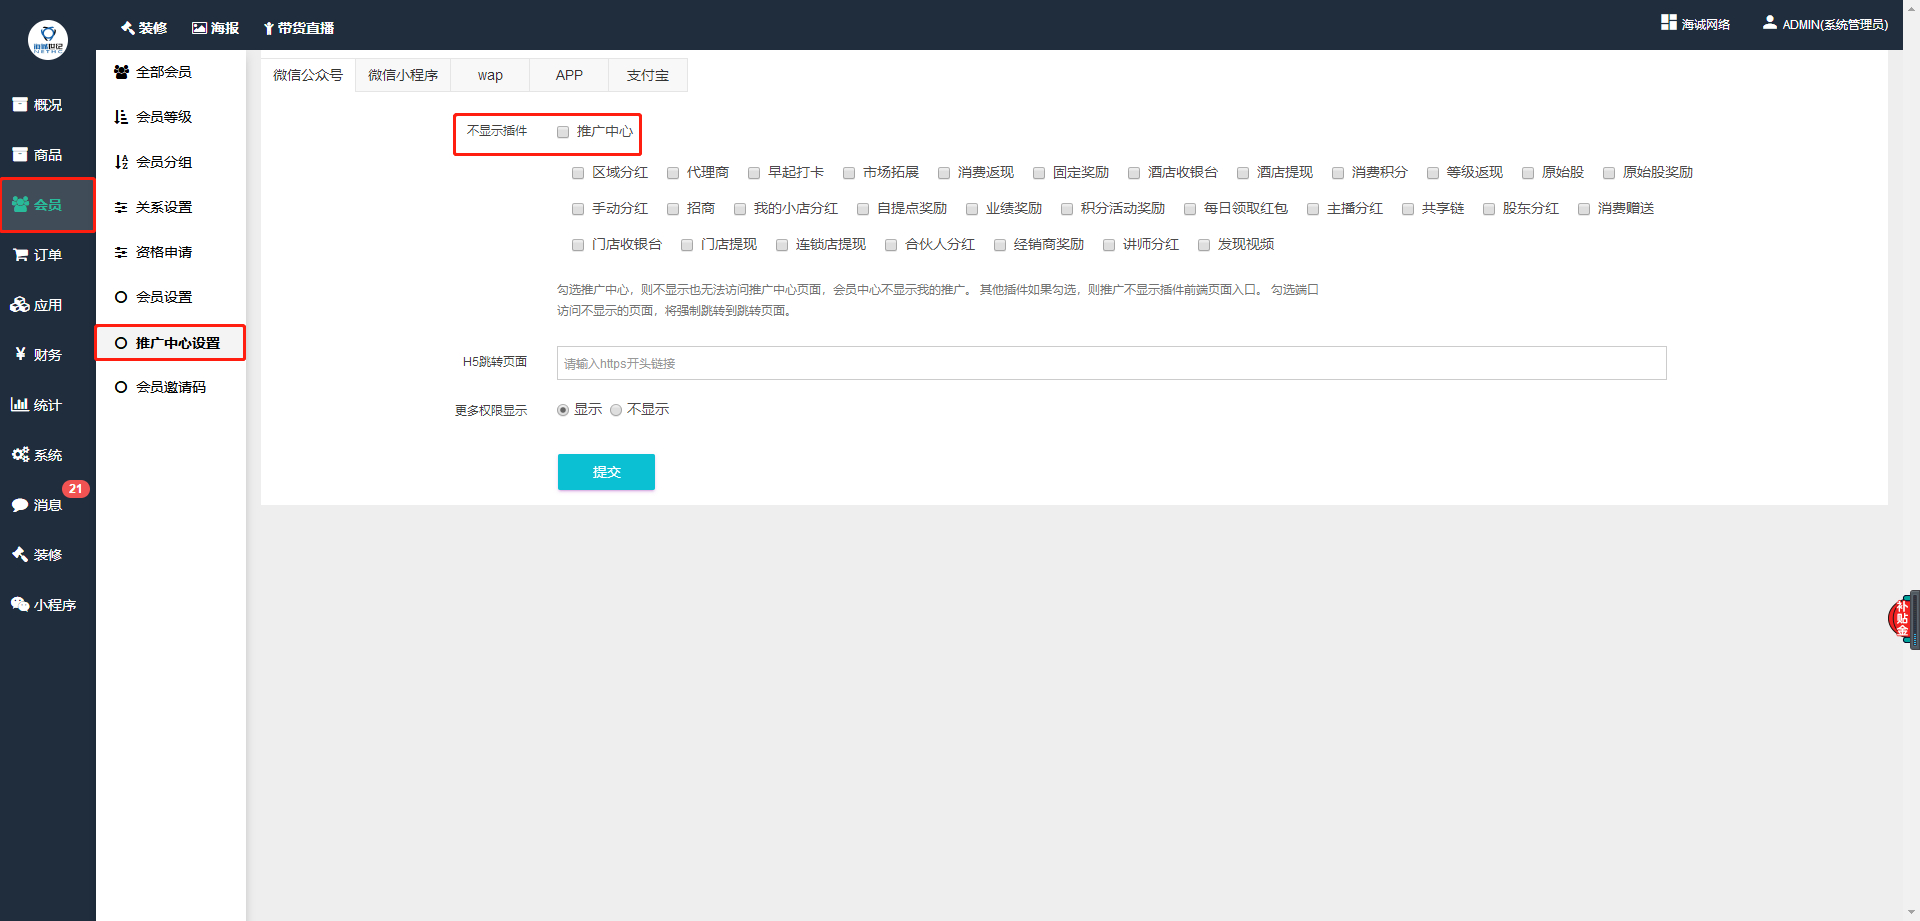
Task: Check the 早起打卡 checkbox
Action: [x=754, y=173]
